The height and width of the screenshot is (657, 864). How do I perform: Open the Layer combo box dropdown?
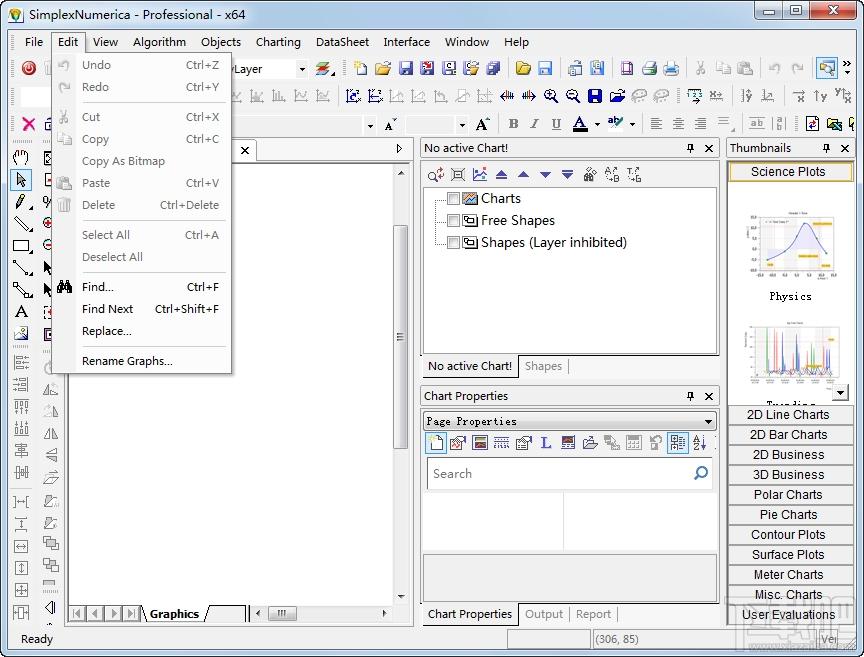(x=302, y=69)
